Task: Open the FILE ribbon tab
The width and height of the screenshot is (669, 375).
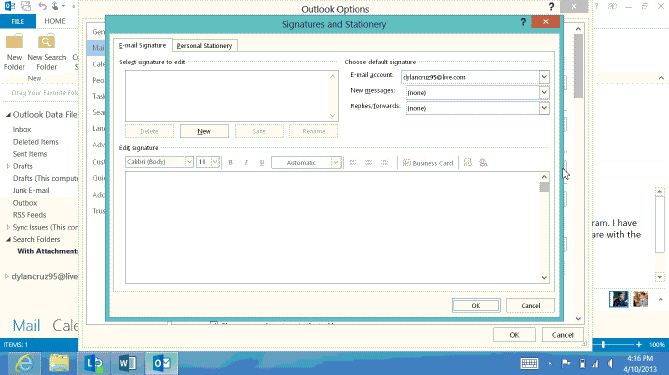Action: pyautogui.click(x=17, y=21)
